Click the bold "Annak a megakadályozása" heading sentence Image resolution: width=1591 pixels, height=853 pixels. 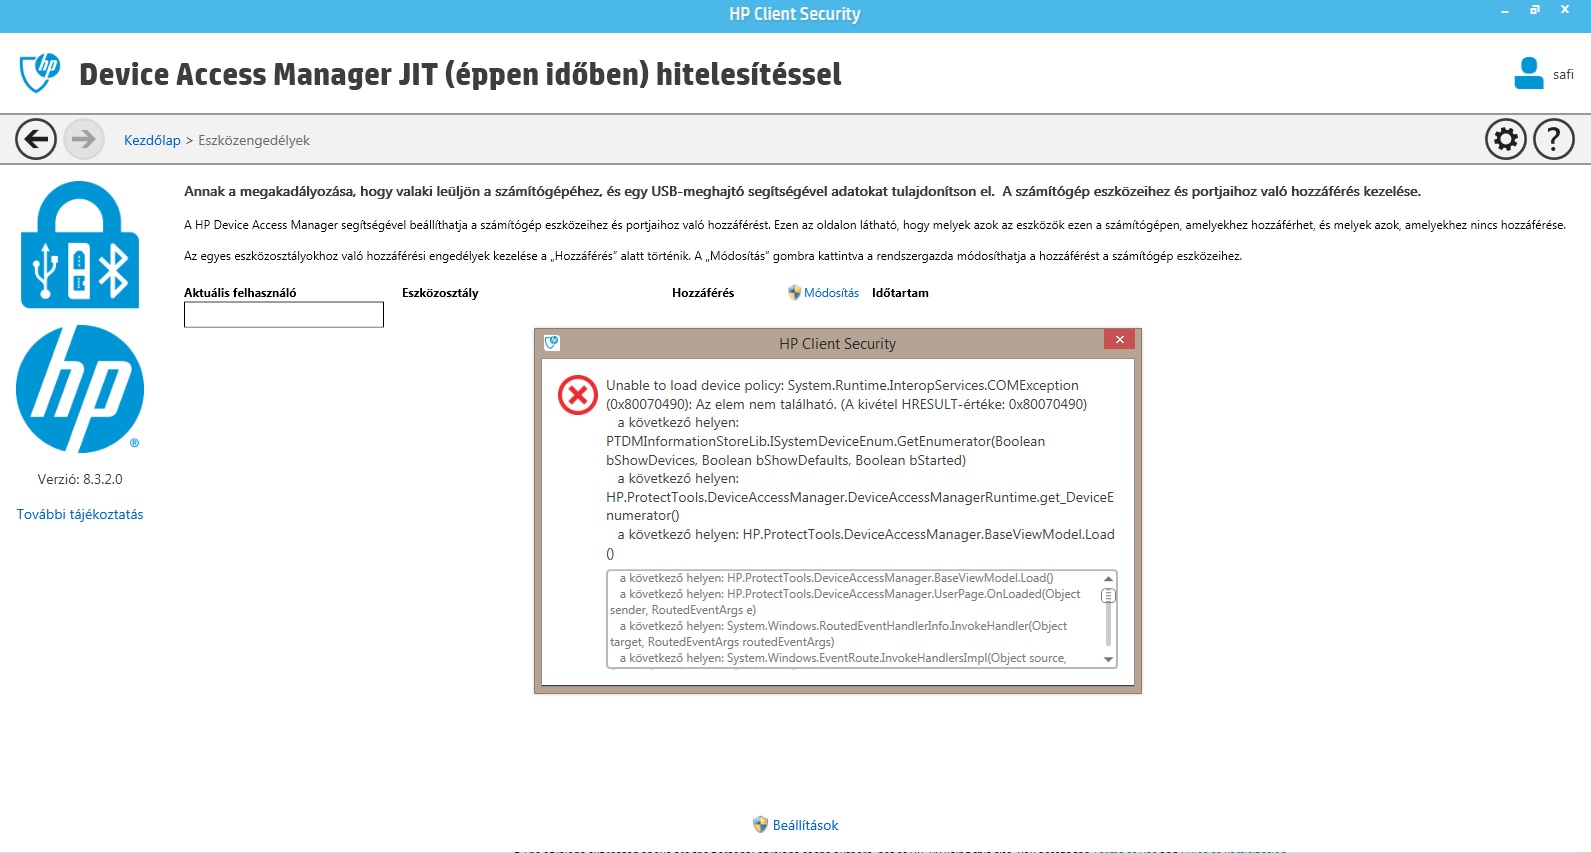point(802,191)
